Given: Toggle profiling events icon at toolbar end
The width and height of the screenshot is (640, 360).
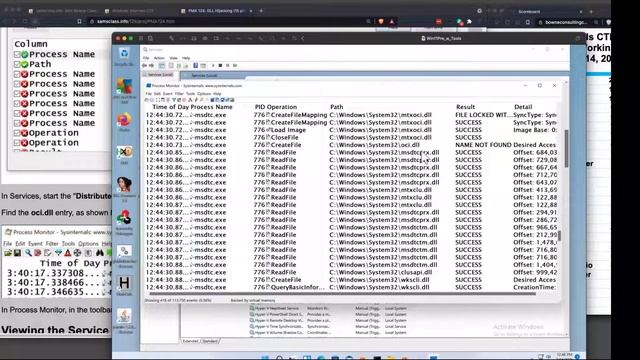Looking at the screenshot, I should (232, 100).
